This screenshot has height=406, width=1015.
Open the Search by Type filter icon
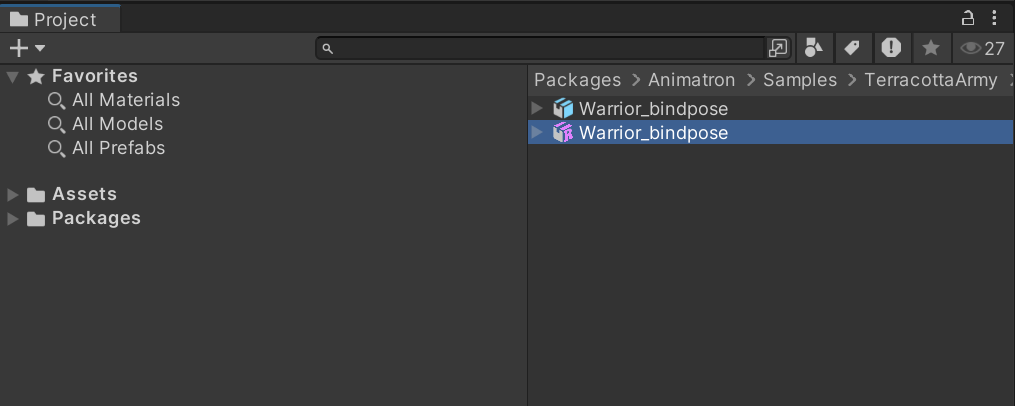pyautogui.click(x=814, y=48)
